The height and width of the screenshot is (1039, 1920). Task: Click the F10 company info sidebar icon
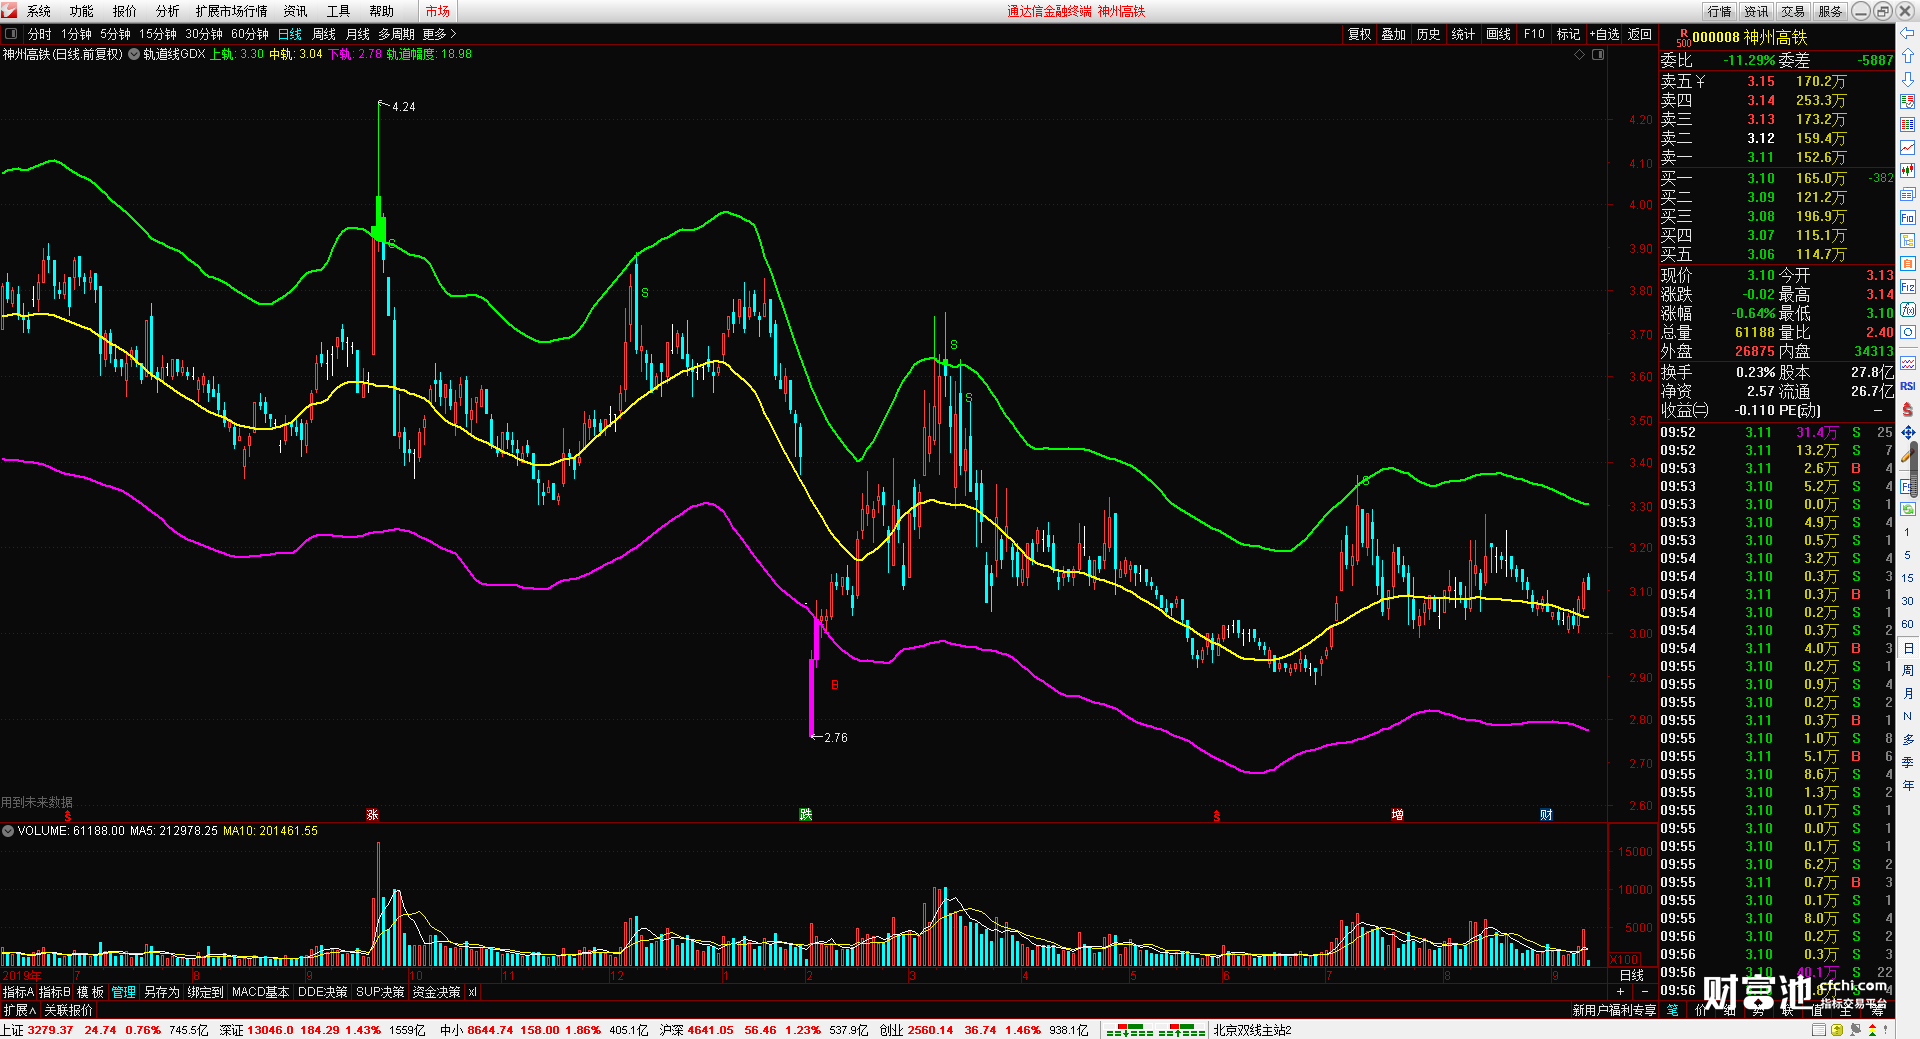[1907, 217]
